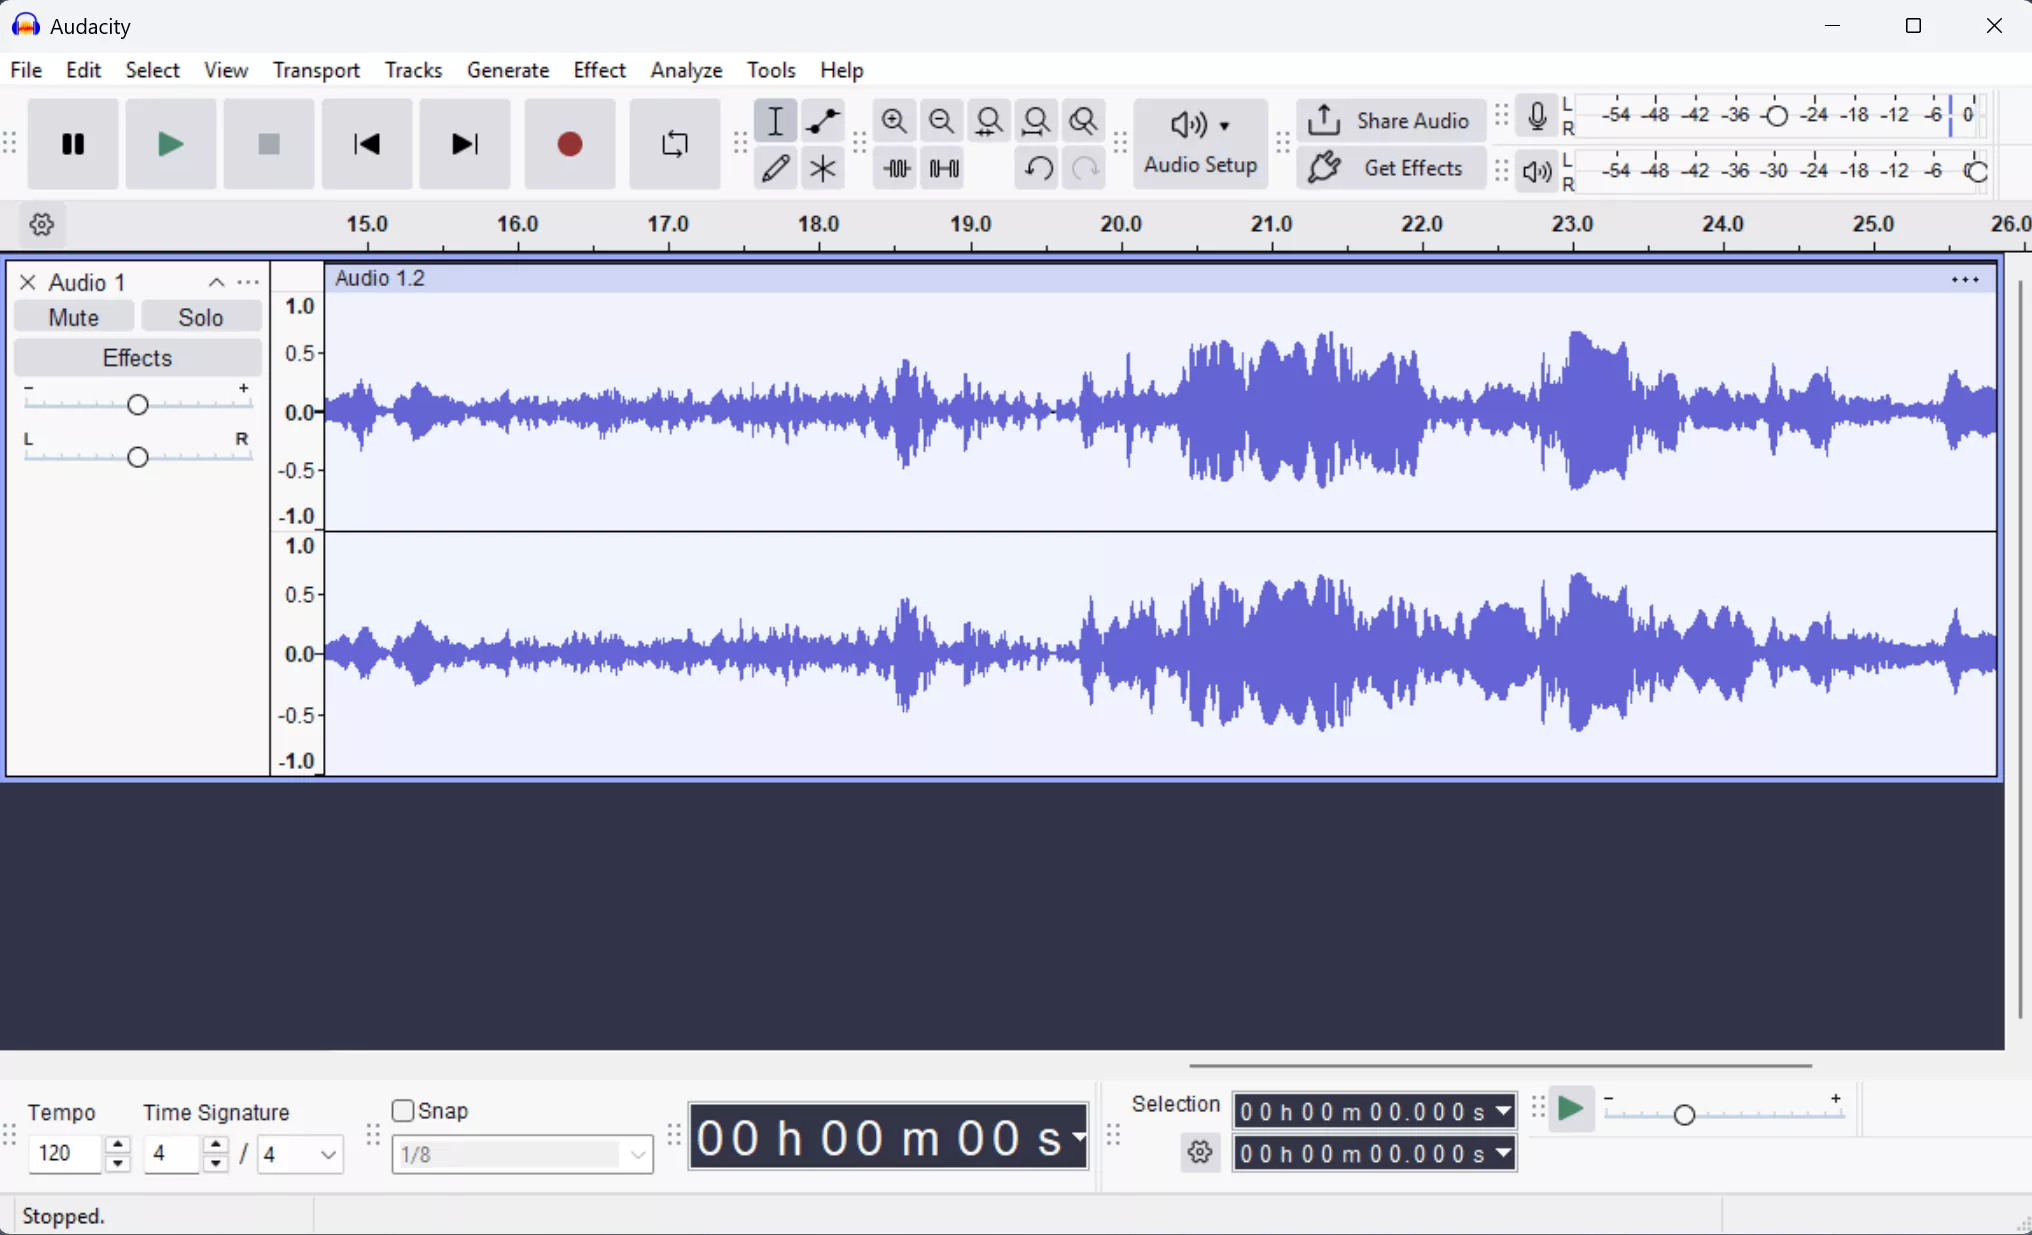The width and height of the screenshot is (2032, 1235).
Task: Fit project to width zoom icon
Action: point(1036,121)
